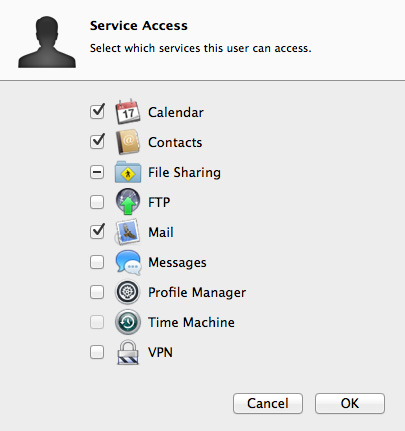This screenshot has width=405, height=431.
Task: Click the Contacts address book icon
Action: click(x=128, y=142)
